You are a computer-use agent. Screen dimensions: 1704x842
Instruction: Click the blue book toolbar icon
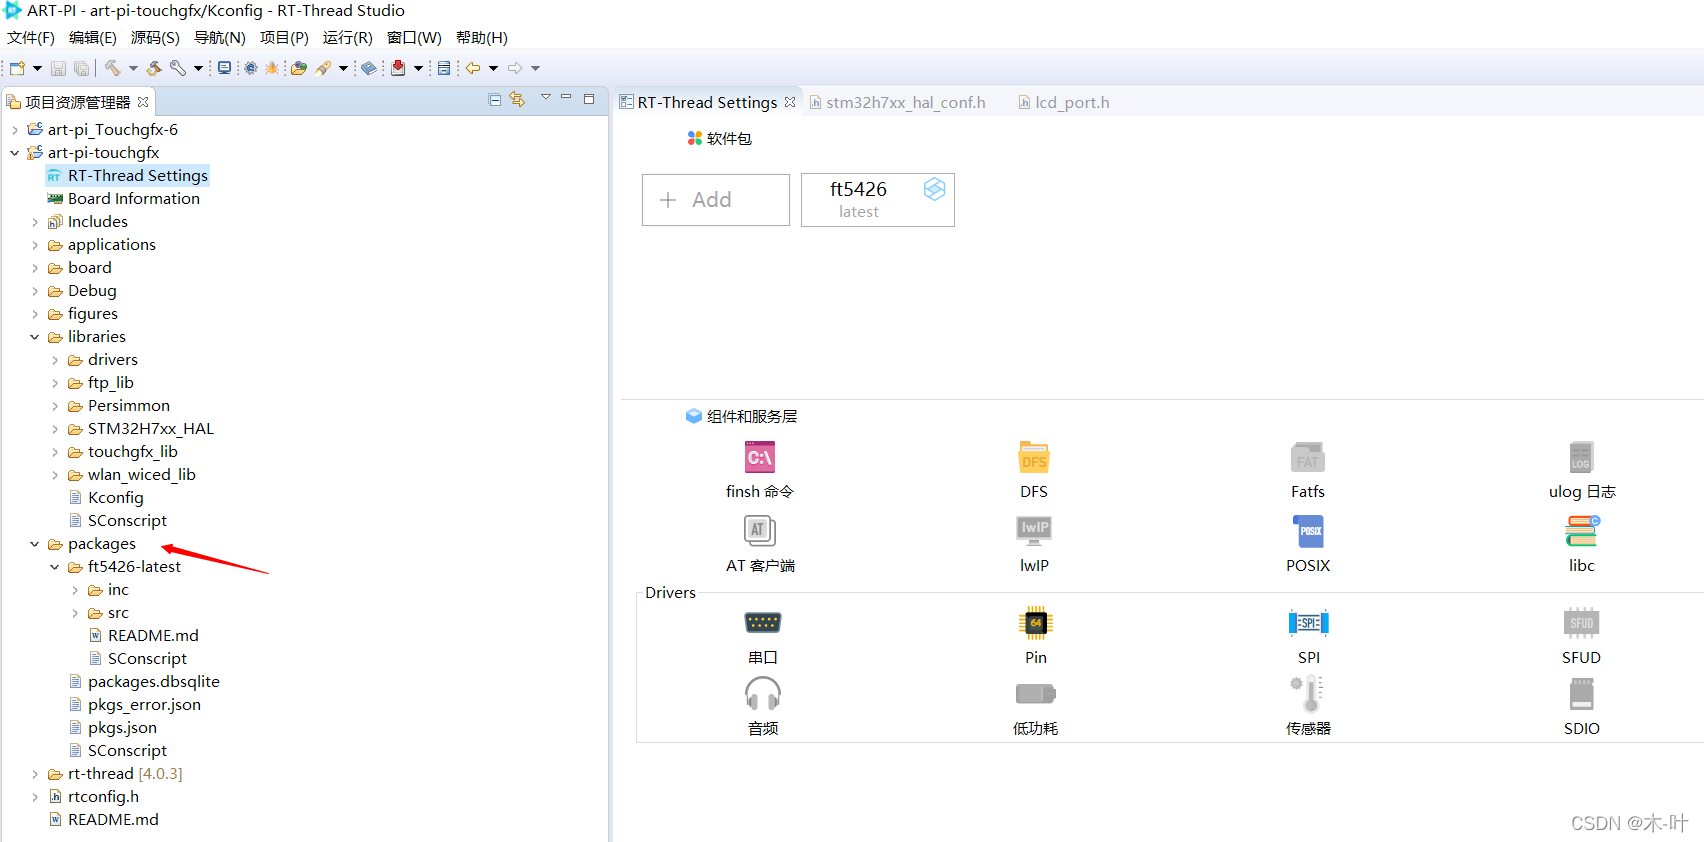(369, 68)
